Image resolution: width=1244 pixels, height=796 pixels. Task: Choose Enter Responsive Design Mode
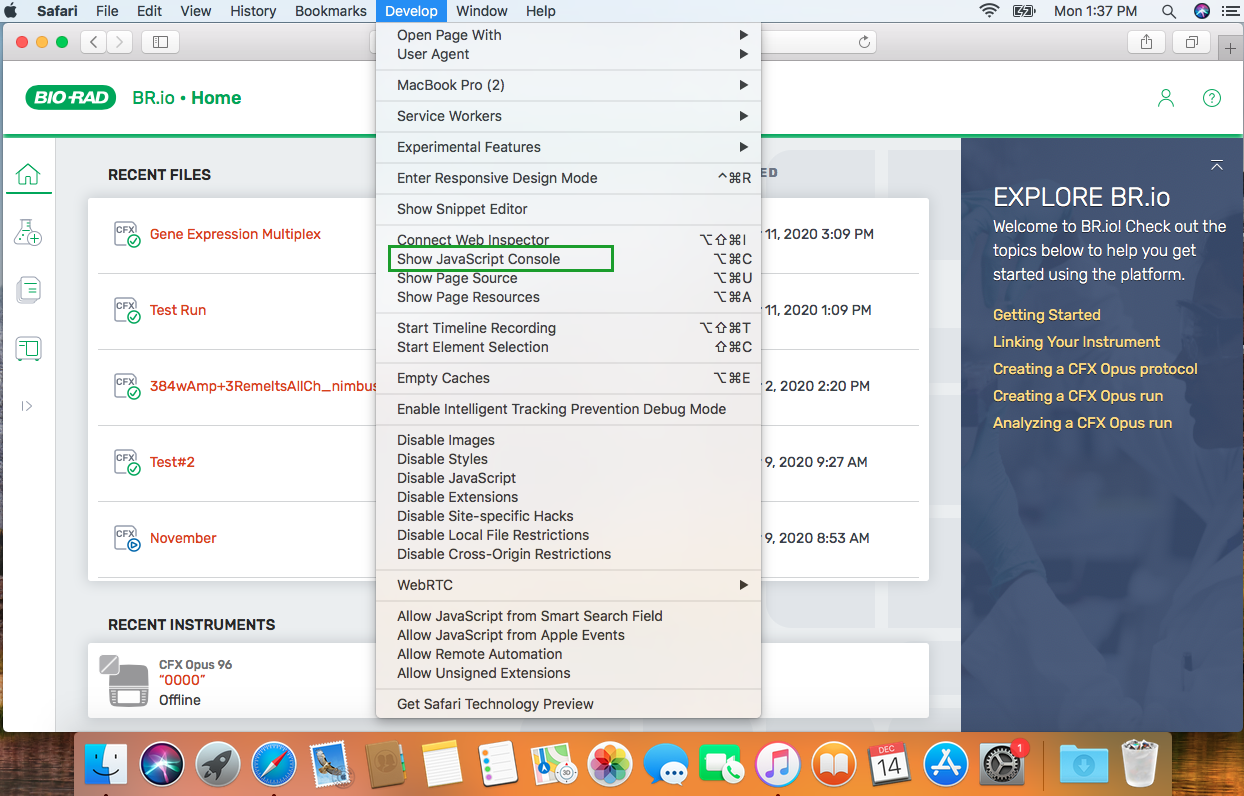coord(568,178)
